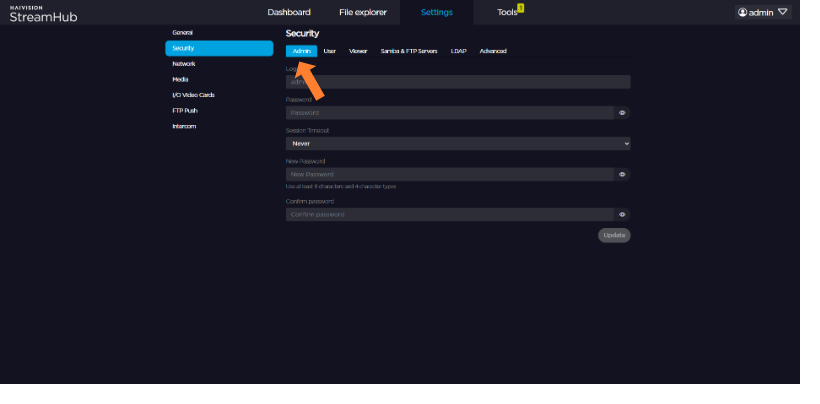This screenshot has width=820, height=404.
Task: Switch to the LDAP tab
Action: [458, 51]
